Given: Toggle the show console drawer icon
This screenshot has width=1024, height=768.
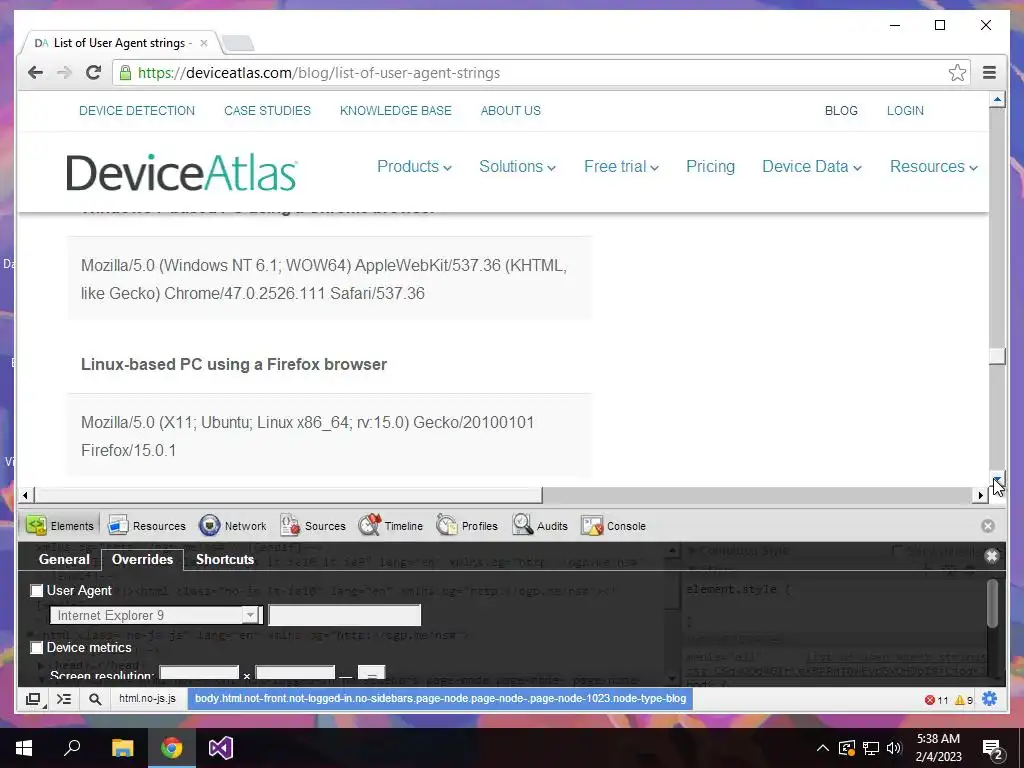Looking at the screenshot, I should pos(63,699).
